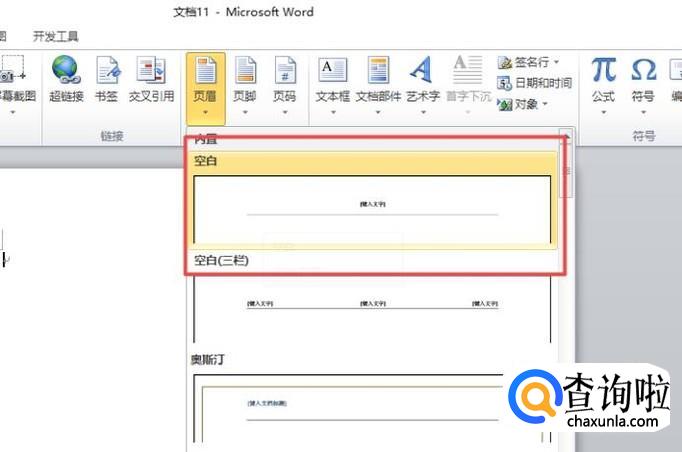Select the Blank Three Columns header preview
Image resolution: width=682 pixels, height=452 pixels.
click(372, 309)
